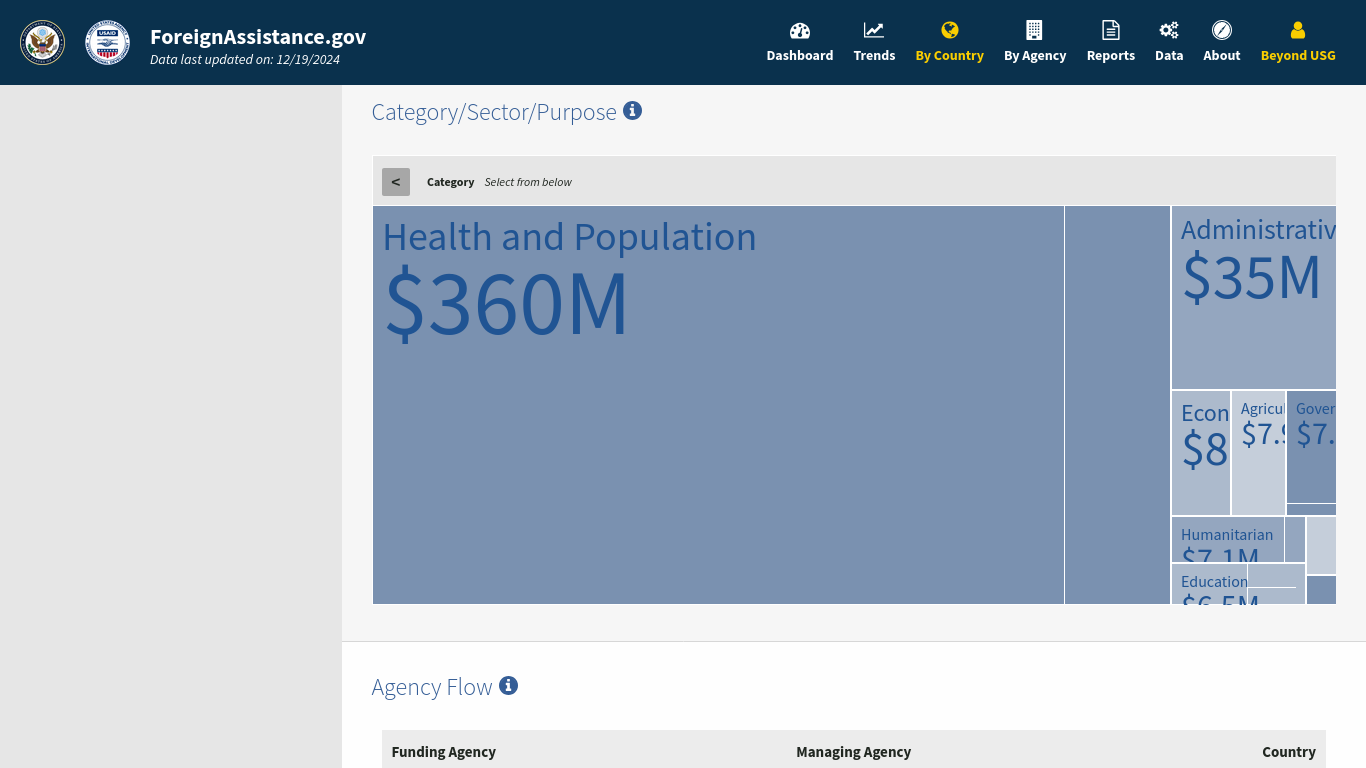Image resolution: width=1366 pixels, height=768 pixels.
Task: Select the Humanitarian $7.1M treemap tile
Action: click(x=1228, y=540)
